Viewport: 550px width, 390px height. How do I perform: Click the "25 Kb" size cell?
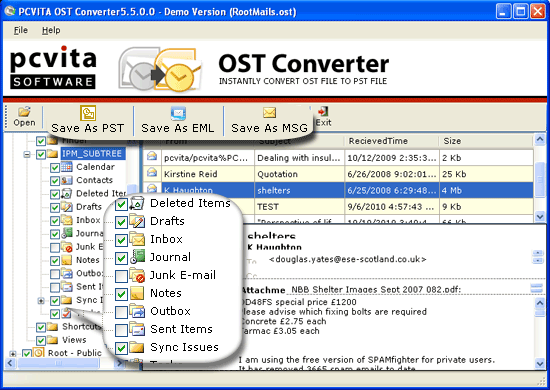486,174
